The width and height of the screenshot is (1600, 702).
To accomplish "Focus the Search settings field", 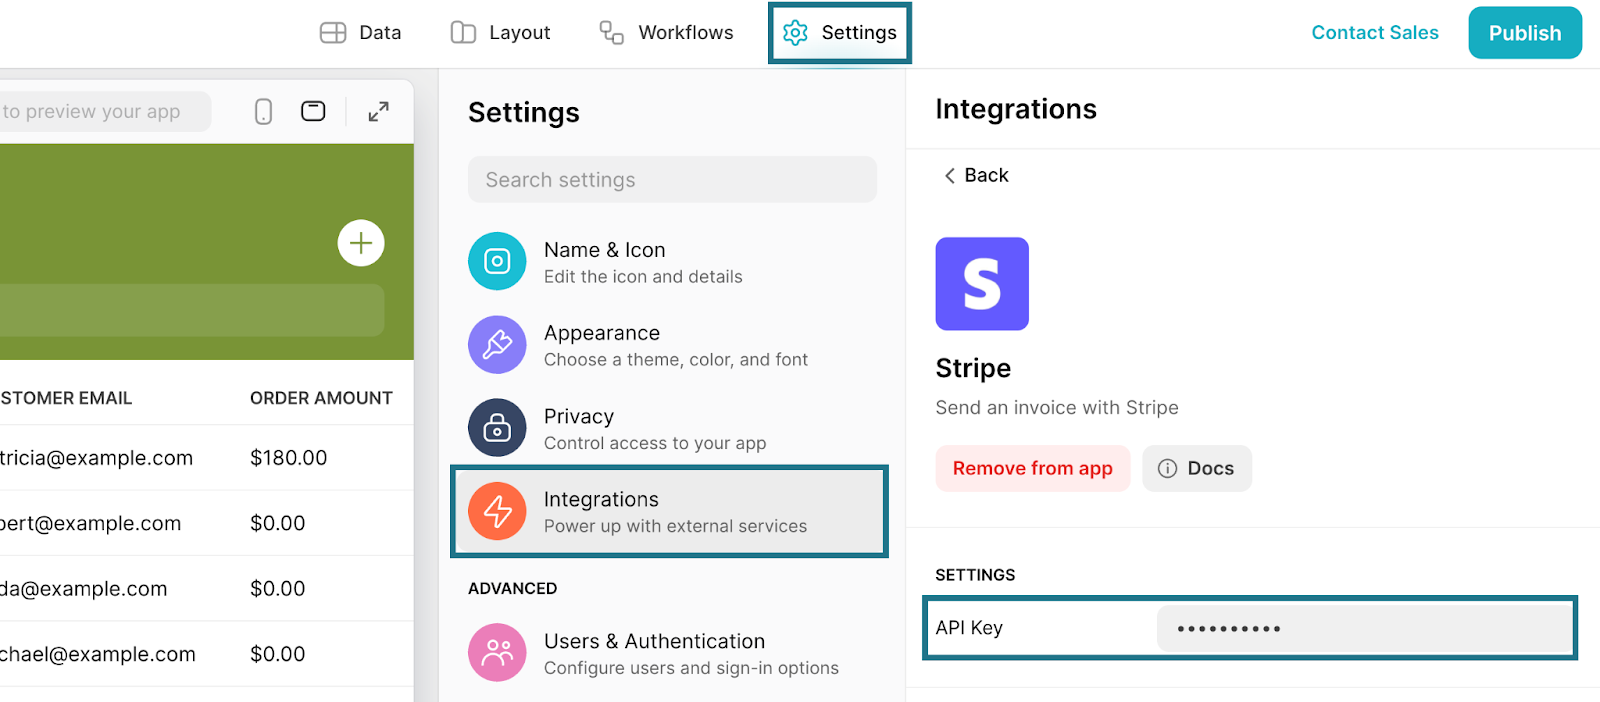I will point(672,179).
